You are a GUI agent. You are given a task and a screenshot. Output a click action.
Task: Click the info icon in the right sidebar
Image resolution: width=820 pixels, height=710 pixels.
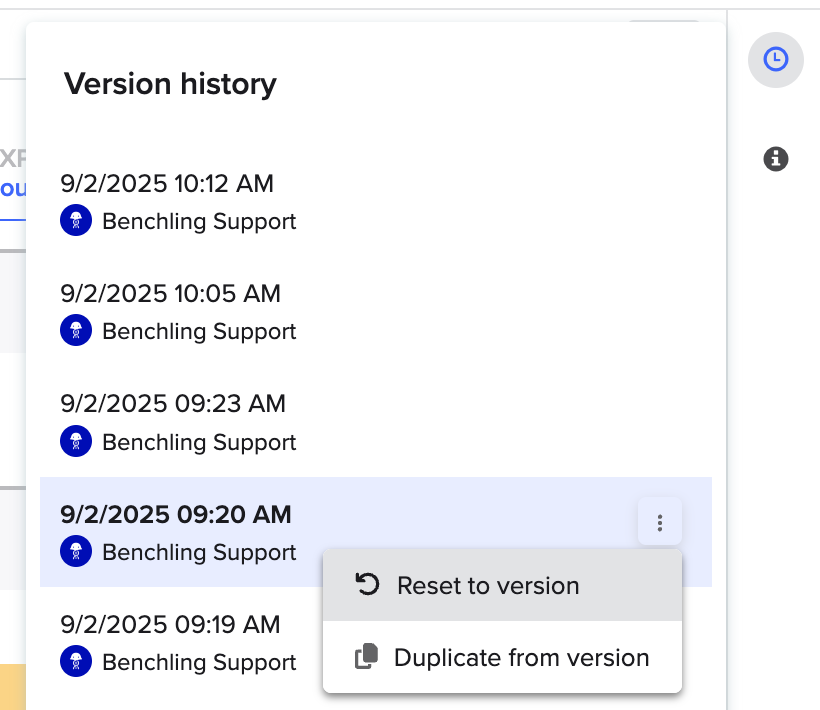tap(775, 158)
